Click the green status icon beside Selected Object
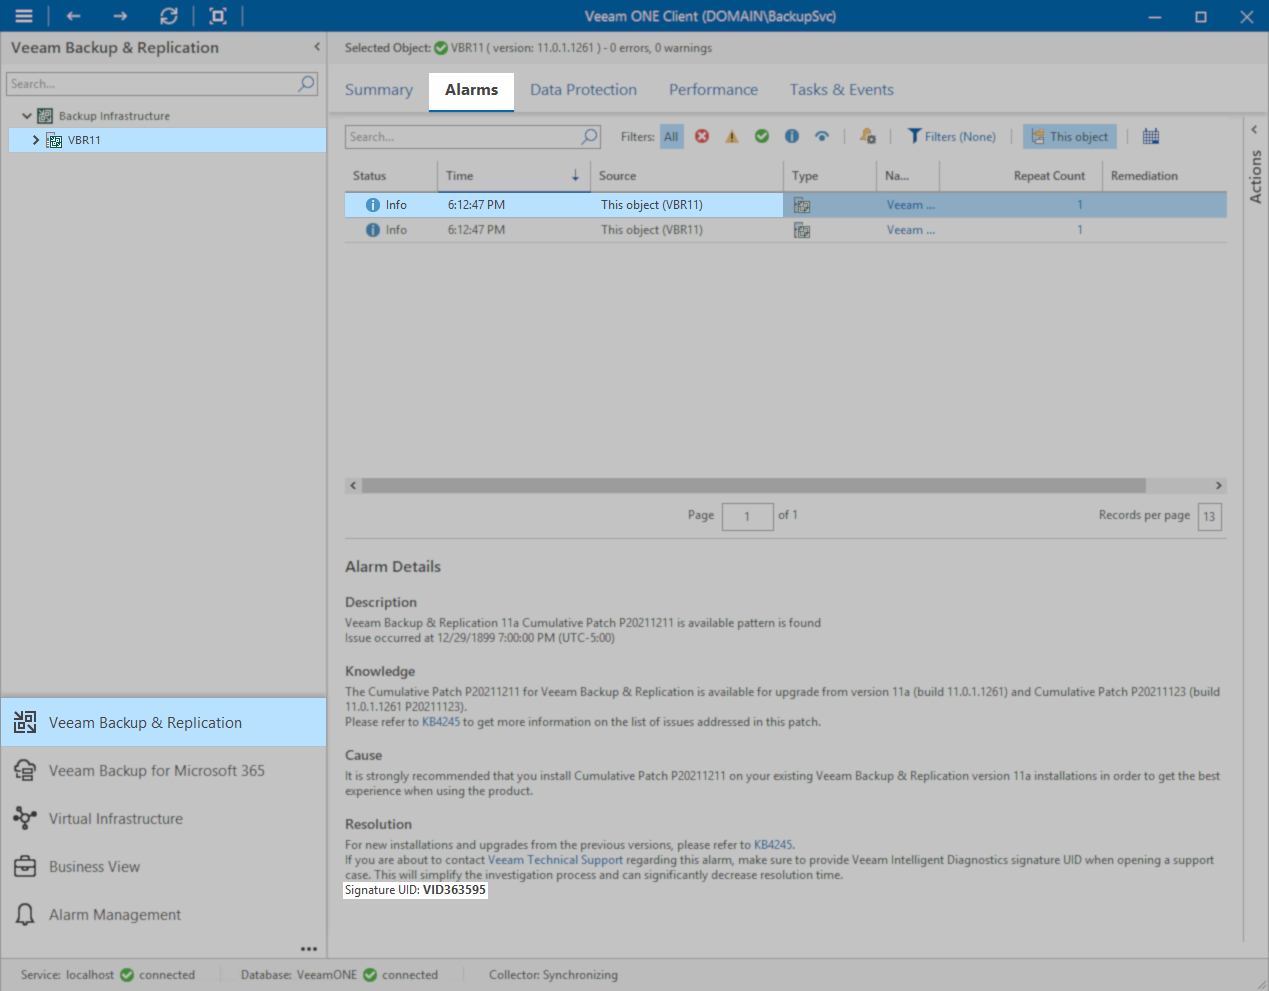 click(x=441, y=48)
